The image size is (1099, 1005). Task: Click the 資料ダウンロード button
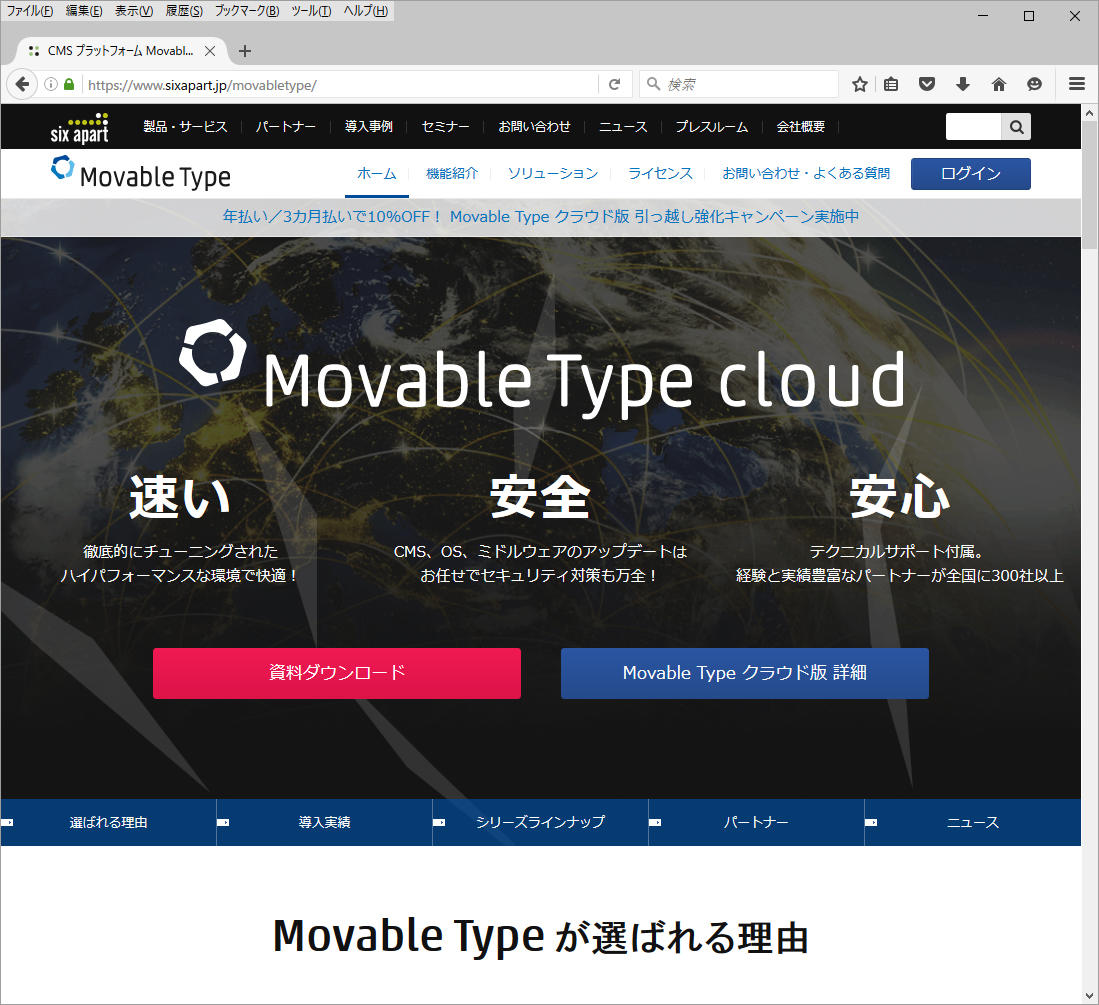point(337,674)
